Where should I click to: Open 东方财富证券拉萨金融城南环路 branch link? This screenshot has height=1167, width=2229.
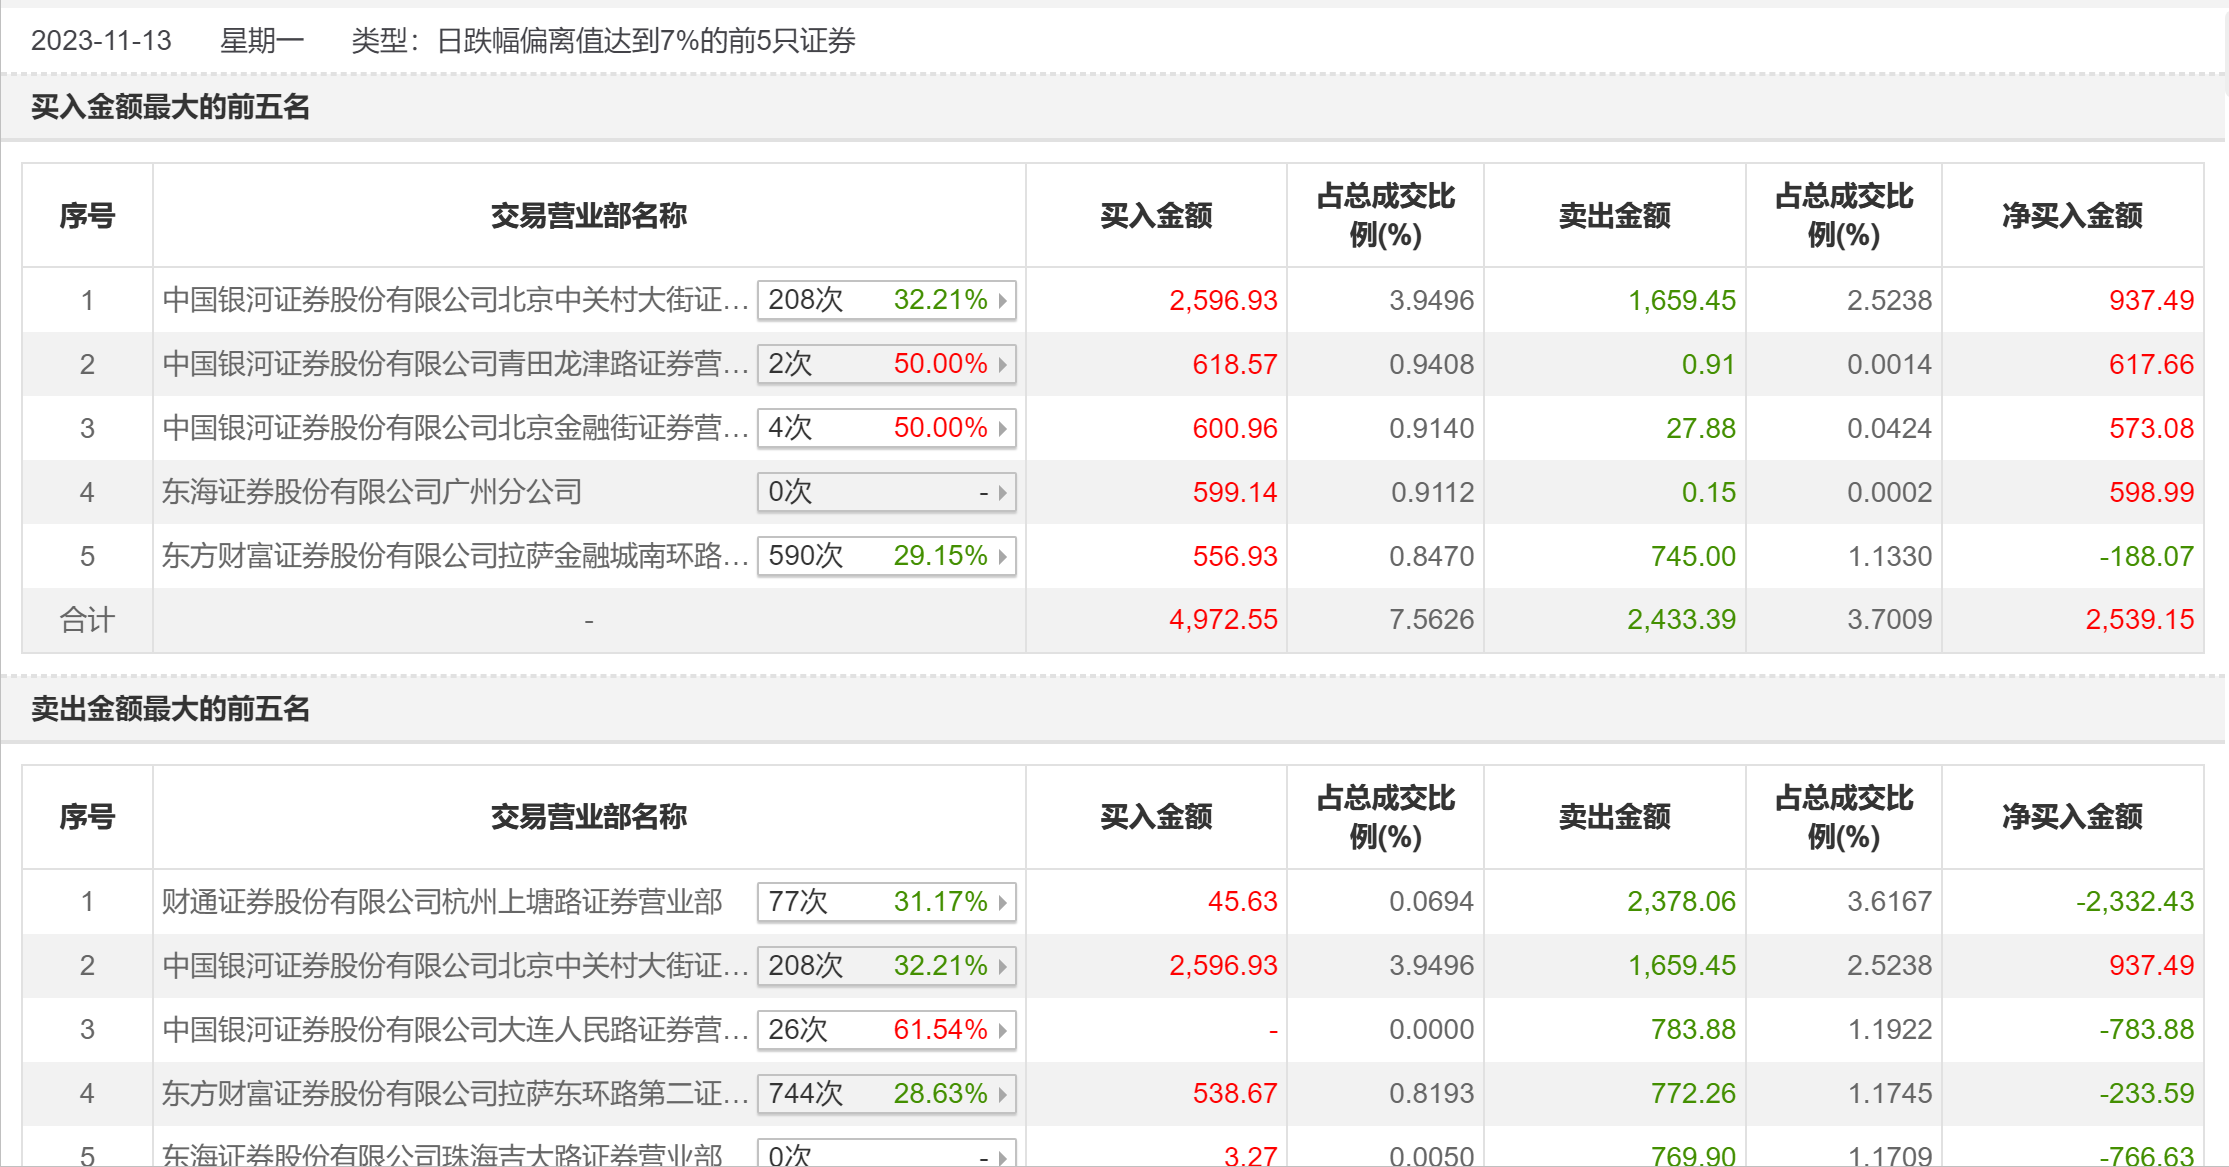pos(455,556)
